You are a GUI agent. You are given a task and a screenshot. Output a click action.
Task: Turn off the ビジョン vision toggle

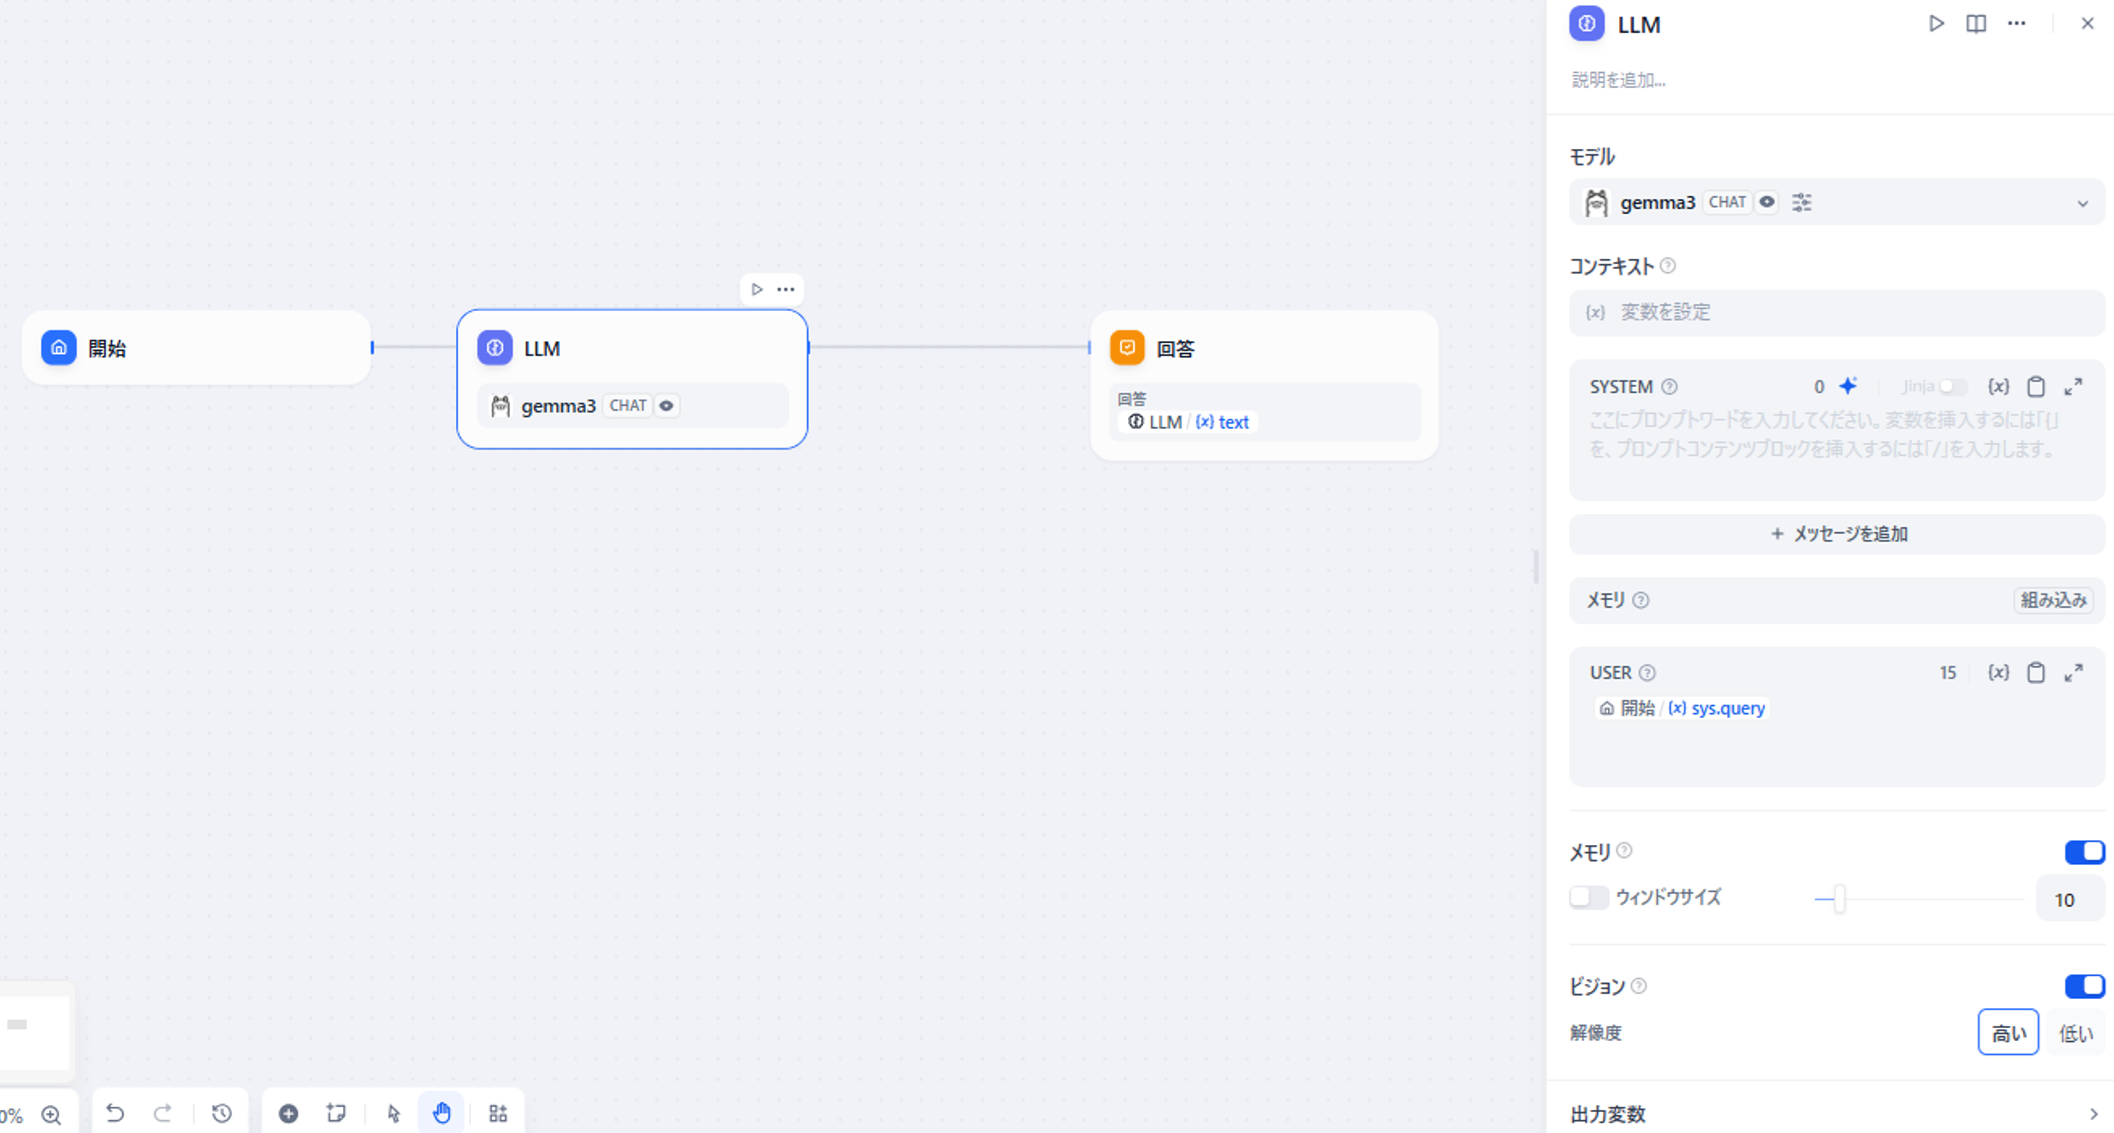[x=2084, y=986]
